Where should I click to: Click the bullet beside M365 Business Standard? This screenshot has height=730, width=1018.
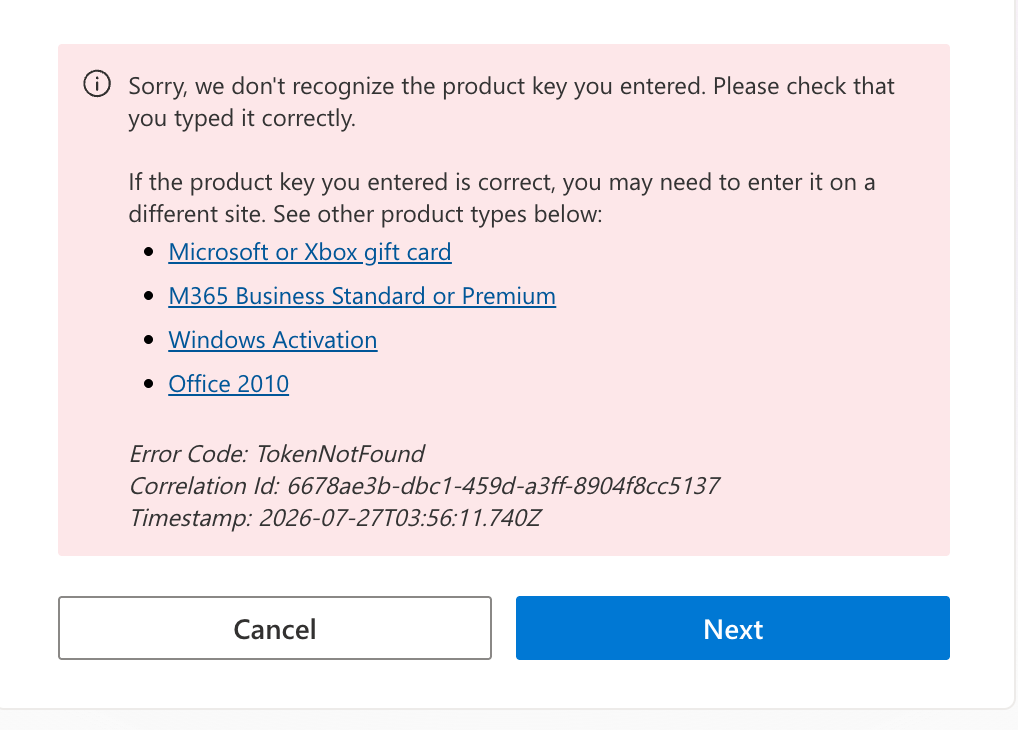pos(149,296)
